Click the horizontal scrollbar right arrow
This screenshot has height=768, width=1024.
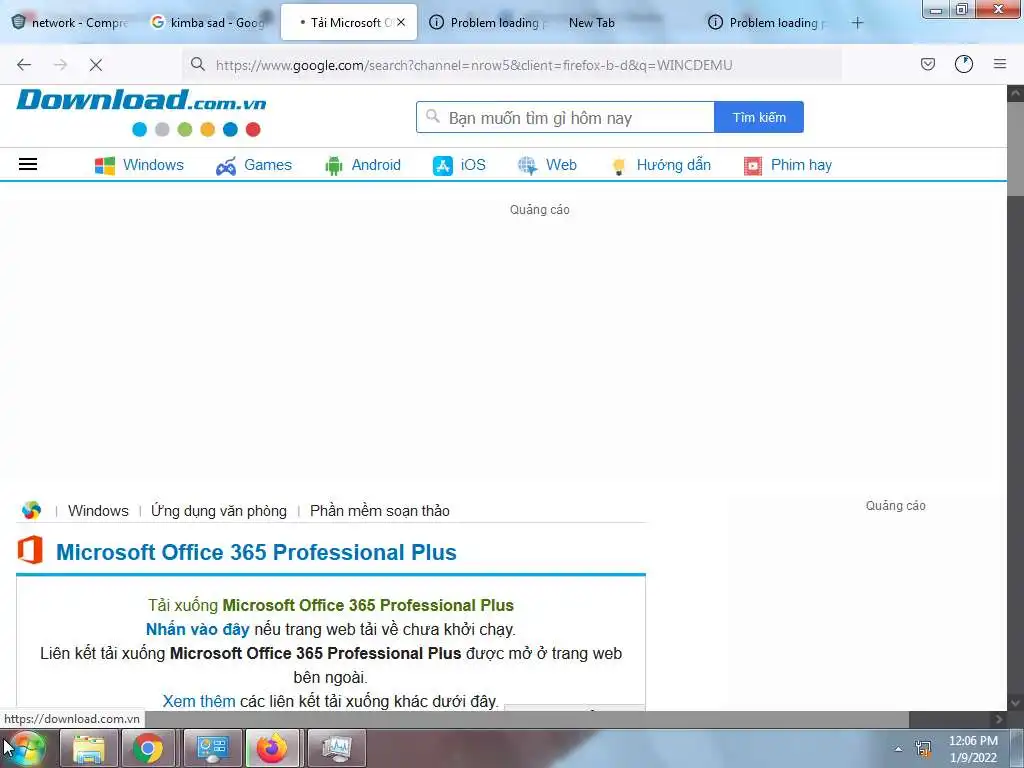click(x=999, y=719)
